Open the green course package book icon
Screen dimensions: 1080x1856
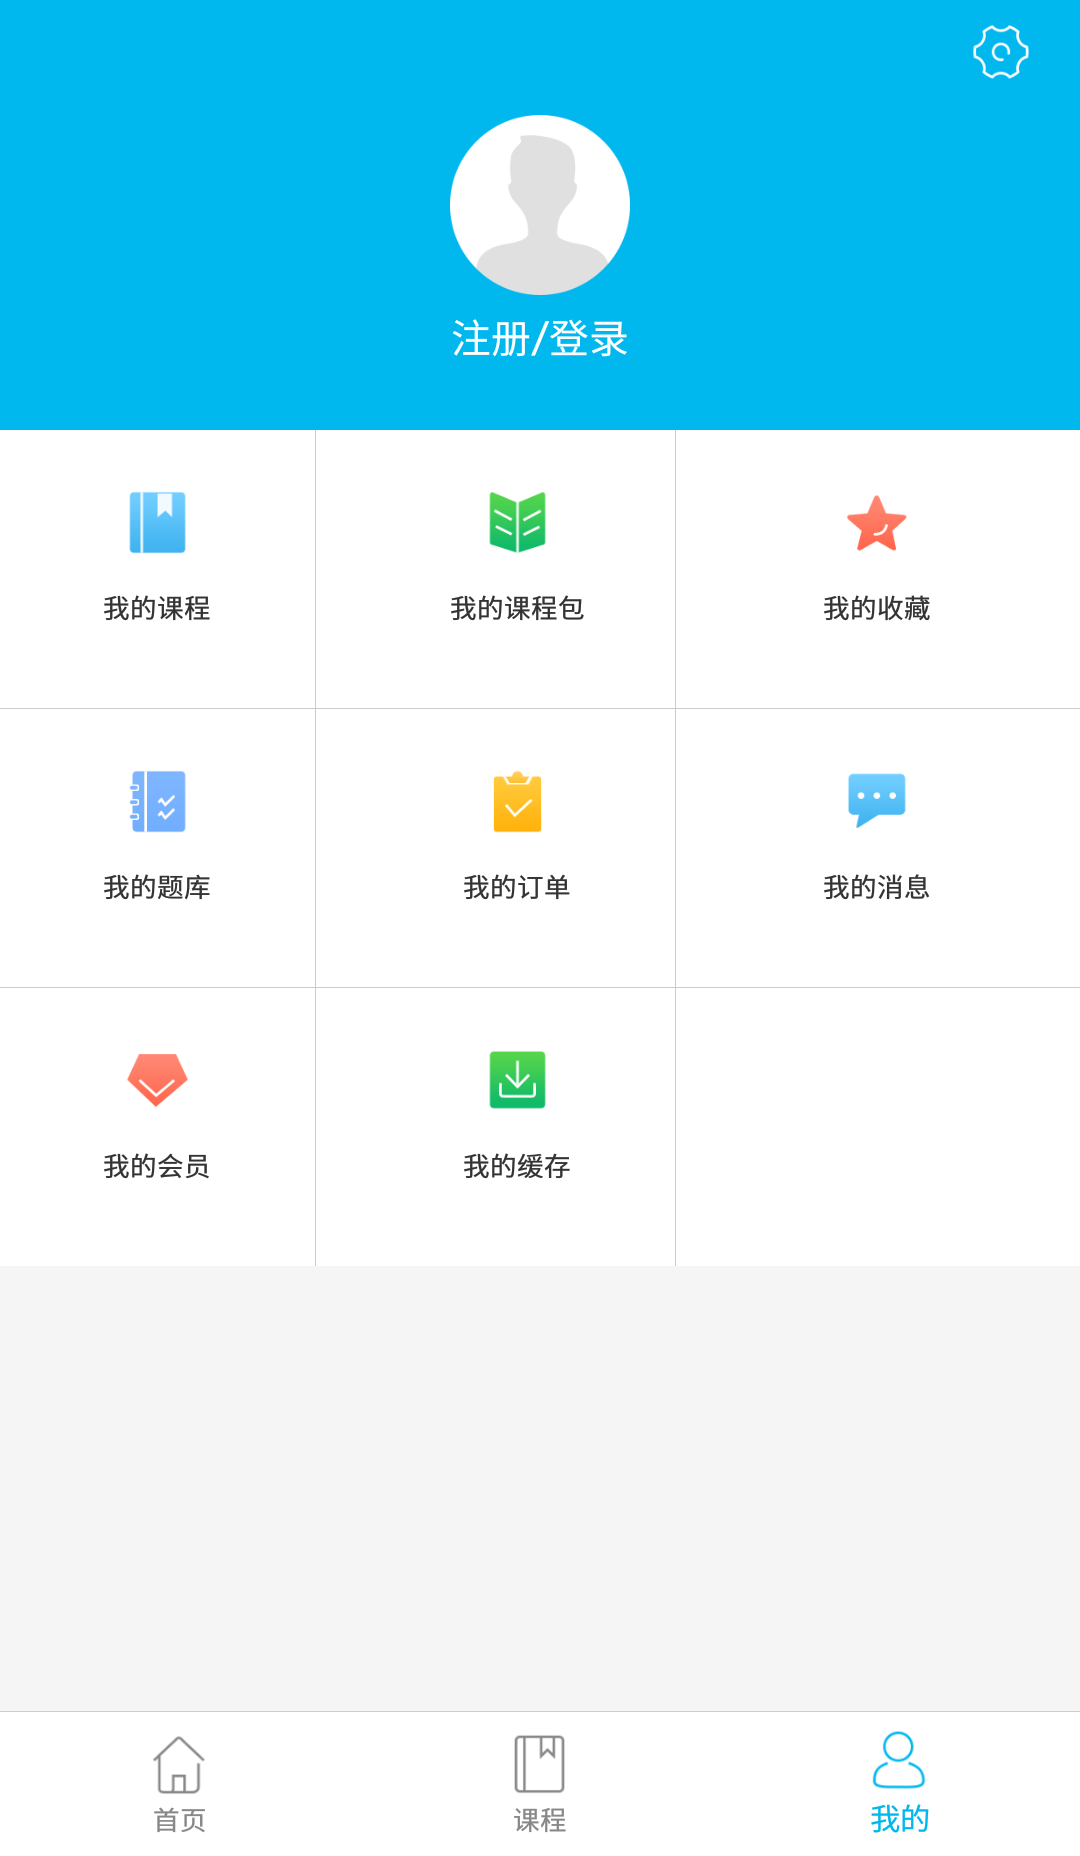[517, 522]
